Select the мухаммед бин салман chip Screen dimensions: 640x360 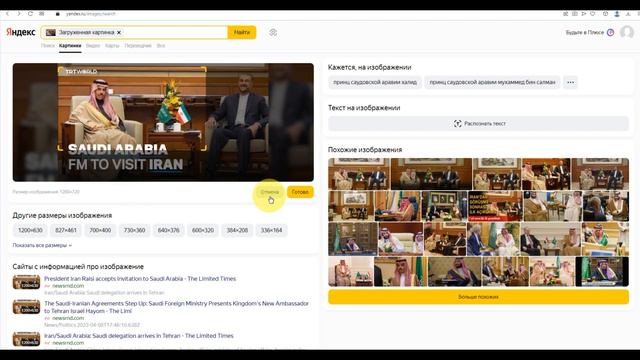pyautogui.click(x=492, y=82)
